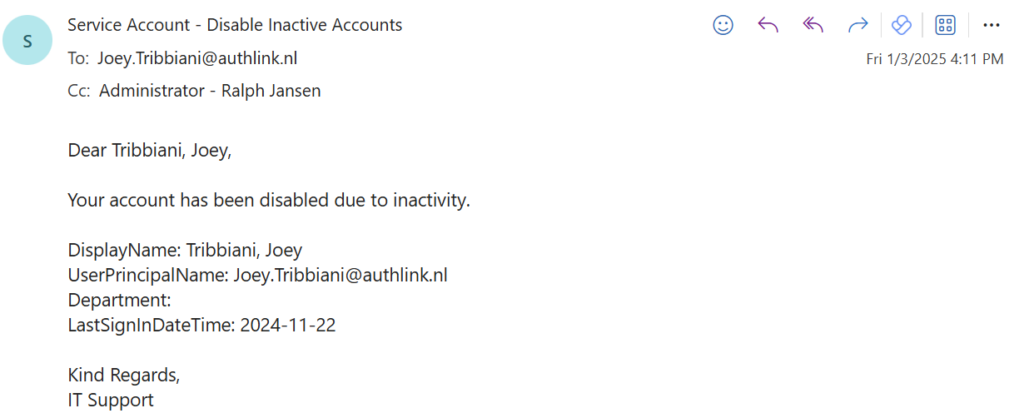Viewport: 1024px width, 418px height.
Task: Click the IT Support signature text
Action: pyautogui.click(x=111, y=400)
